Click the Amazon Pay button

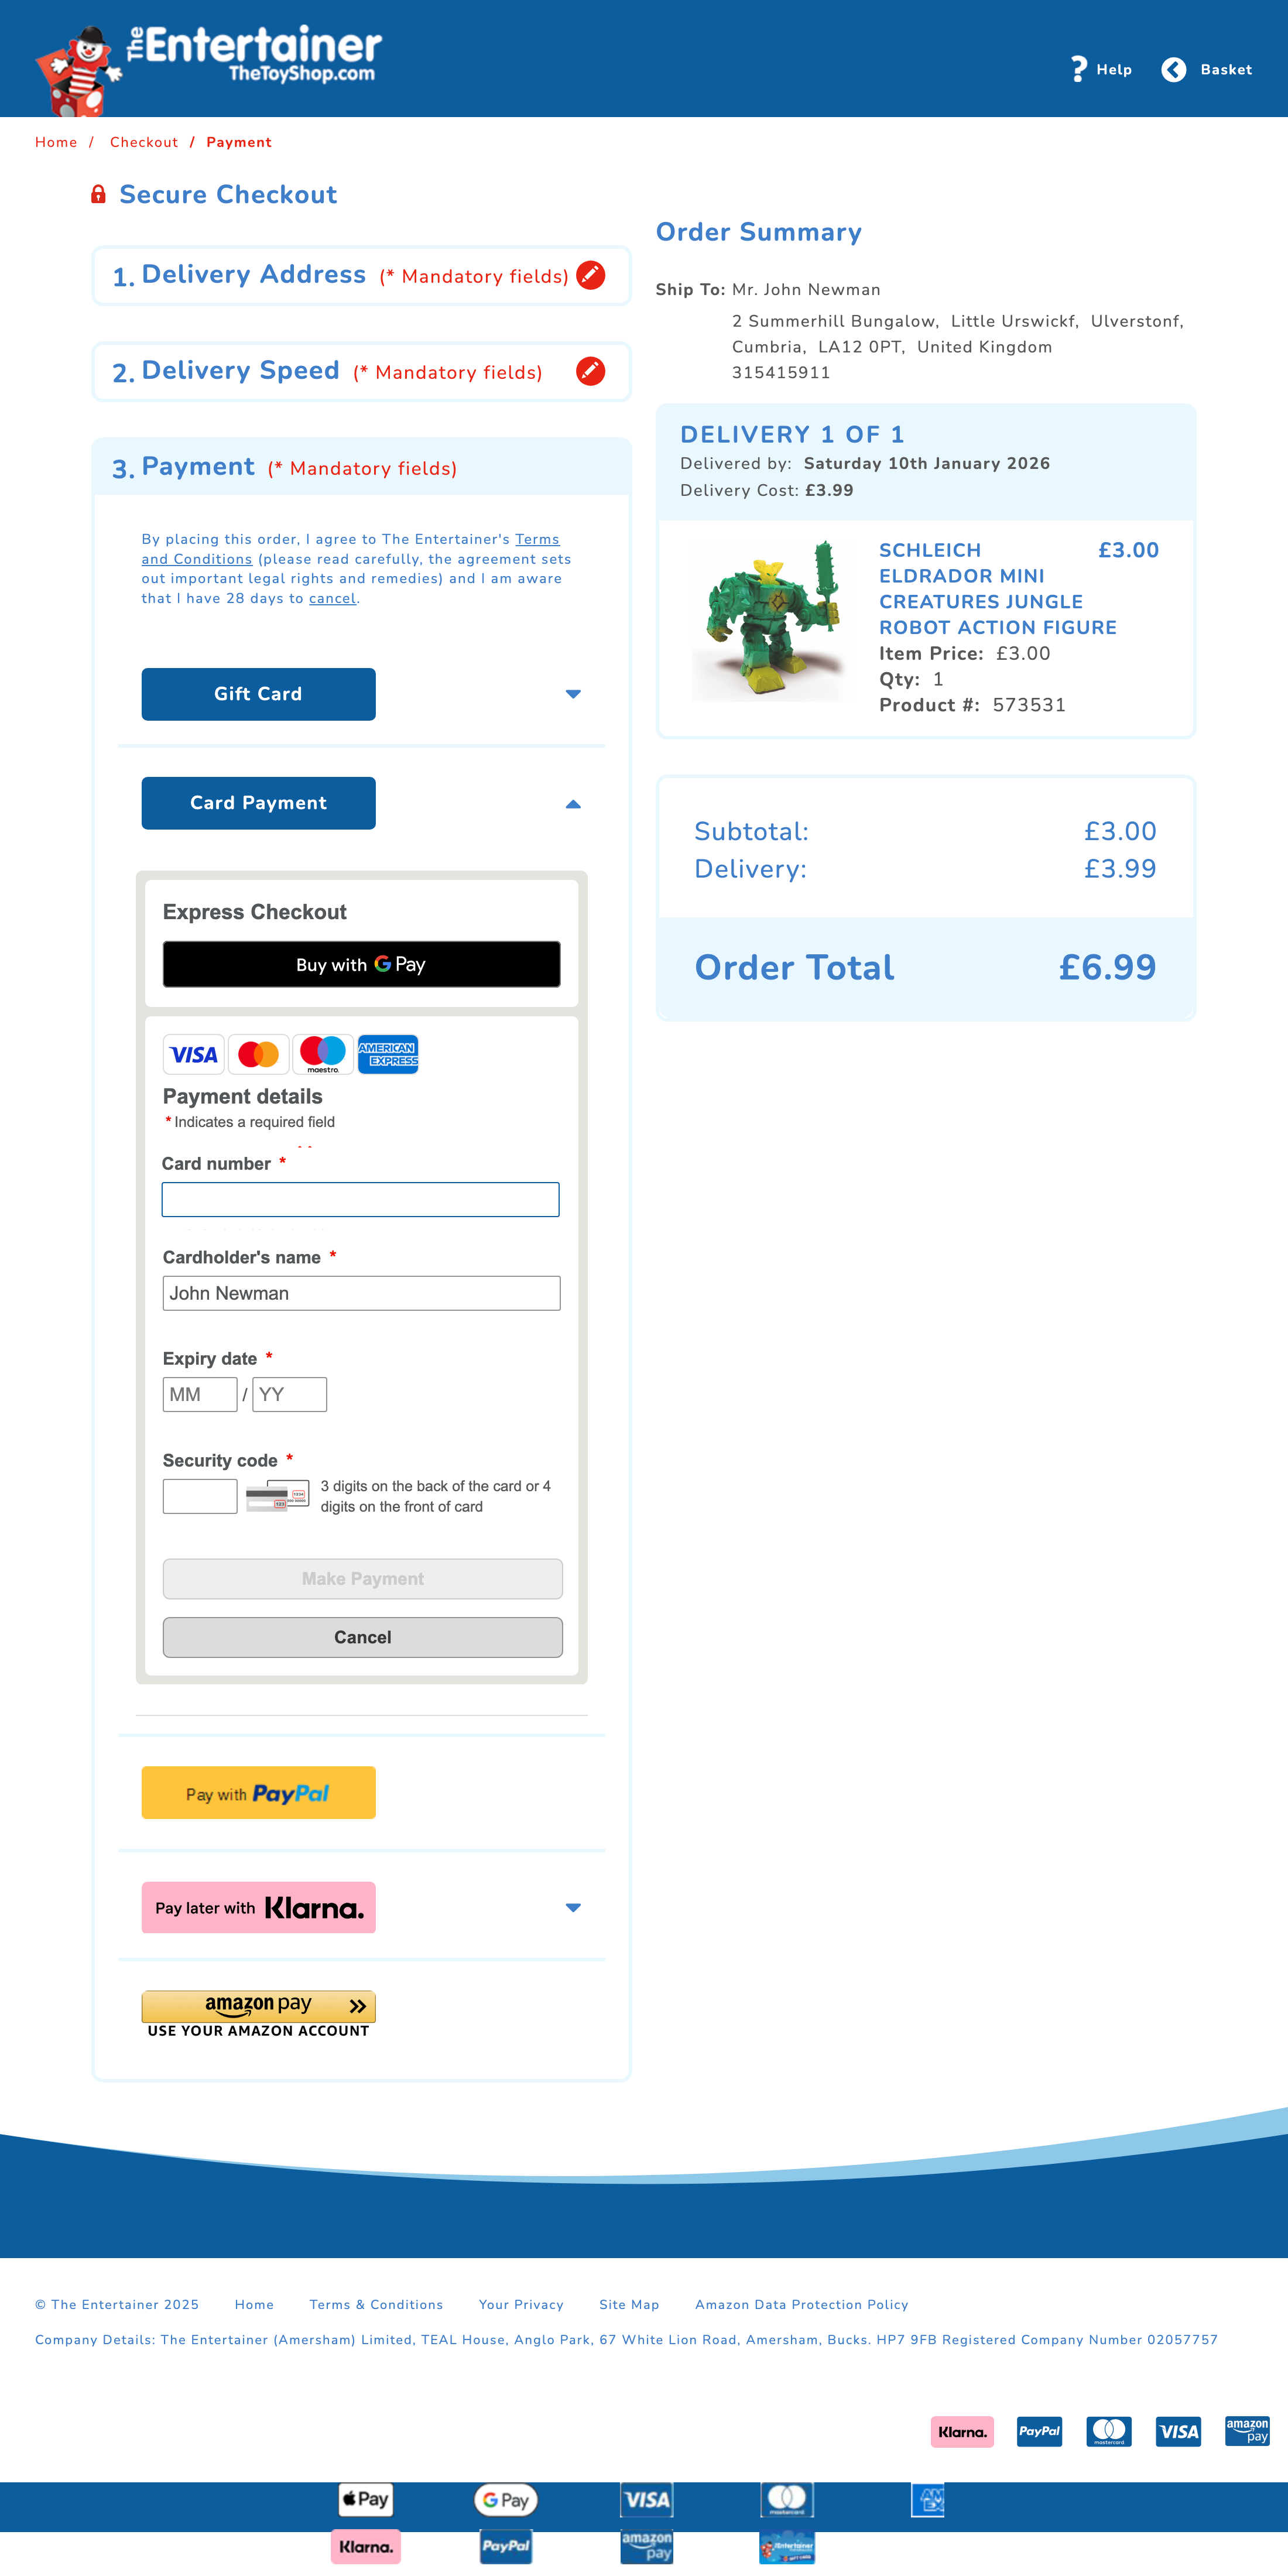[x=258, y=2006]
